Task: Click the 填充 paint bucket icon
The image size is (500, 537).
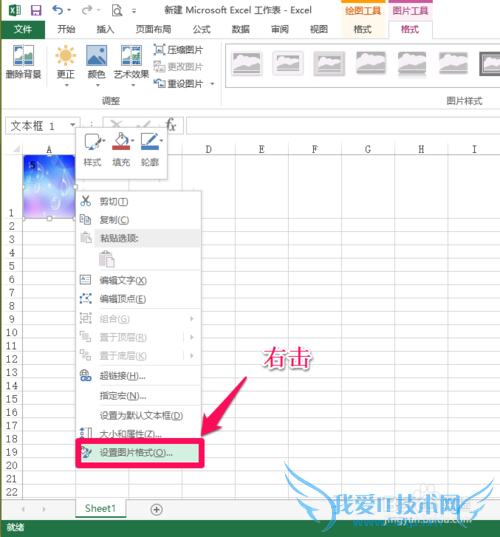Action: coord(121,142)
